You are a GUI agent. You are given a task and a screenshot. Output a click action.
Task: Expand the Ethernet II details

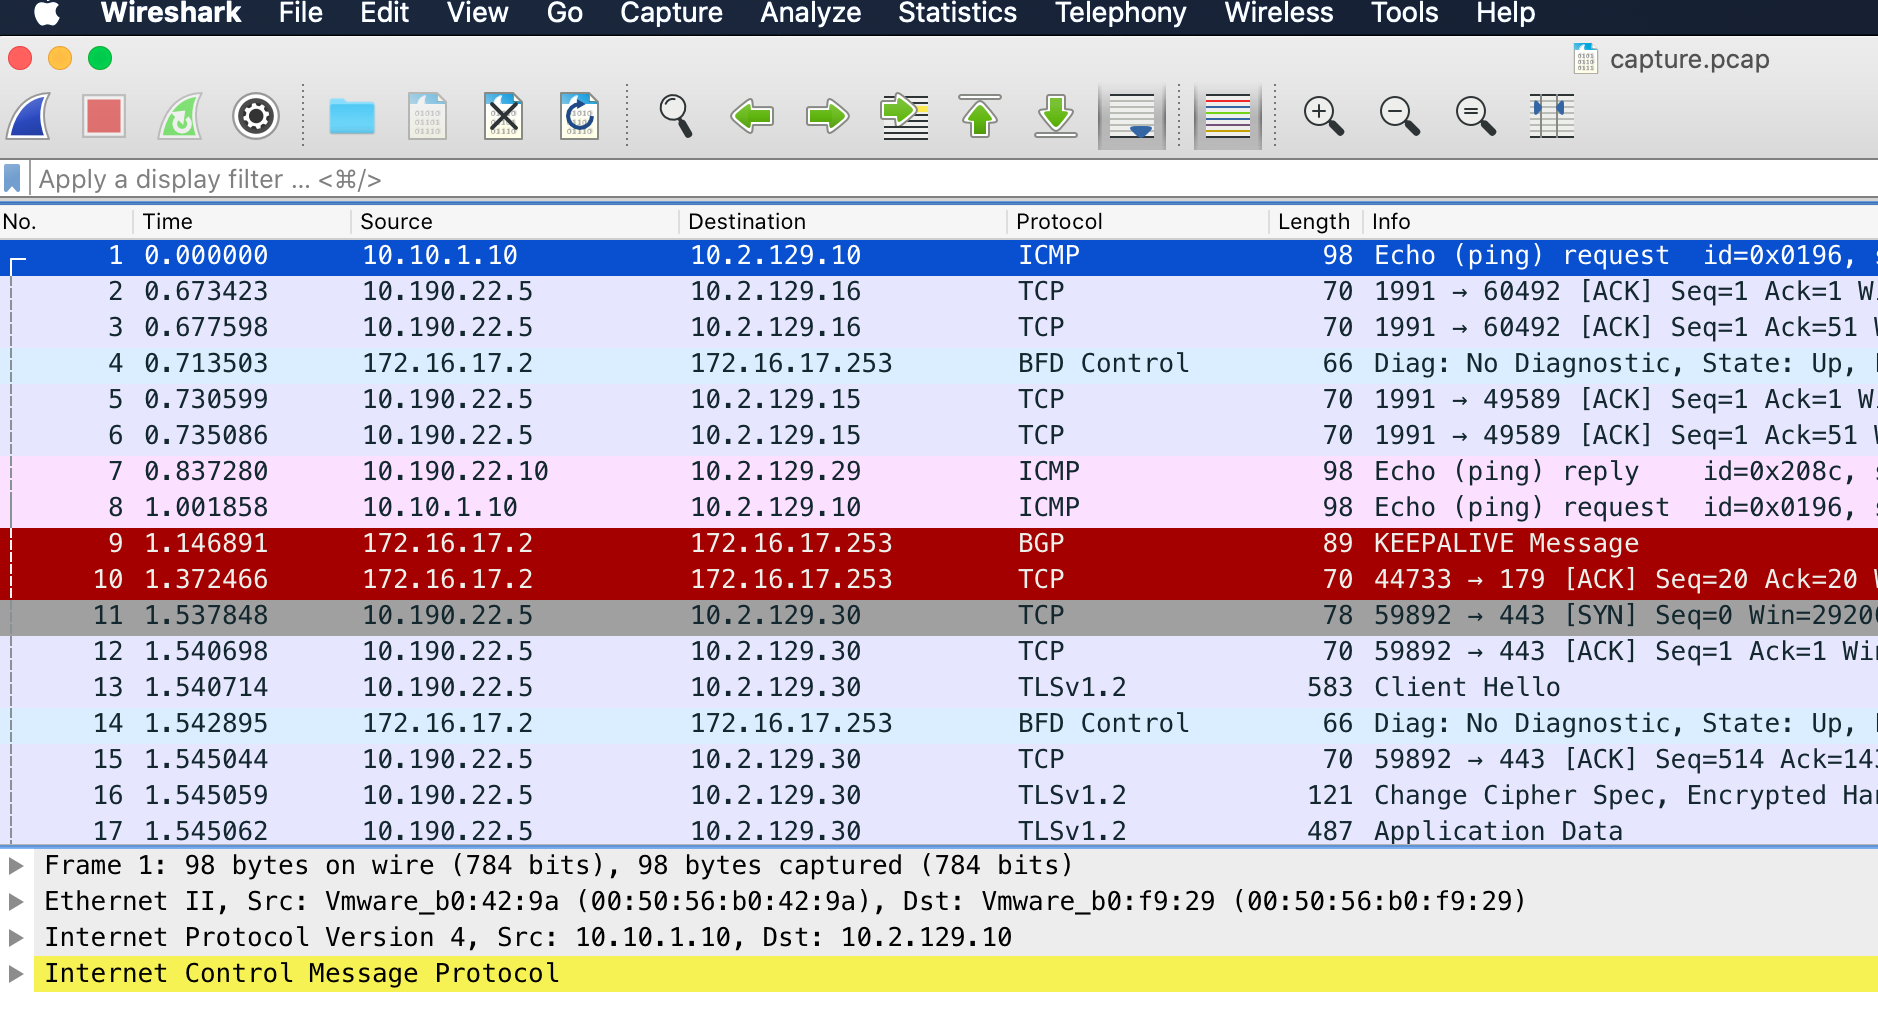point(17,900)
